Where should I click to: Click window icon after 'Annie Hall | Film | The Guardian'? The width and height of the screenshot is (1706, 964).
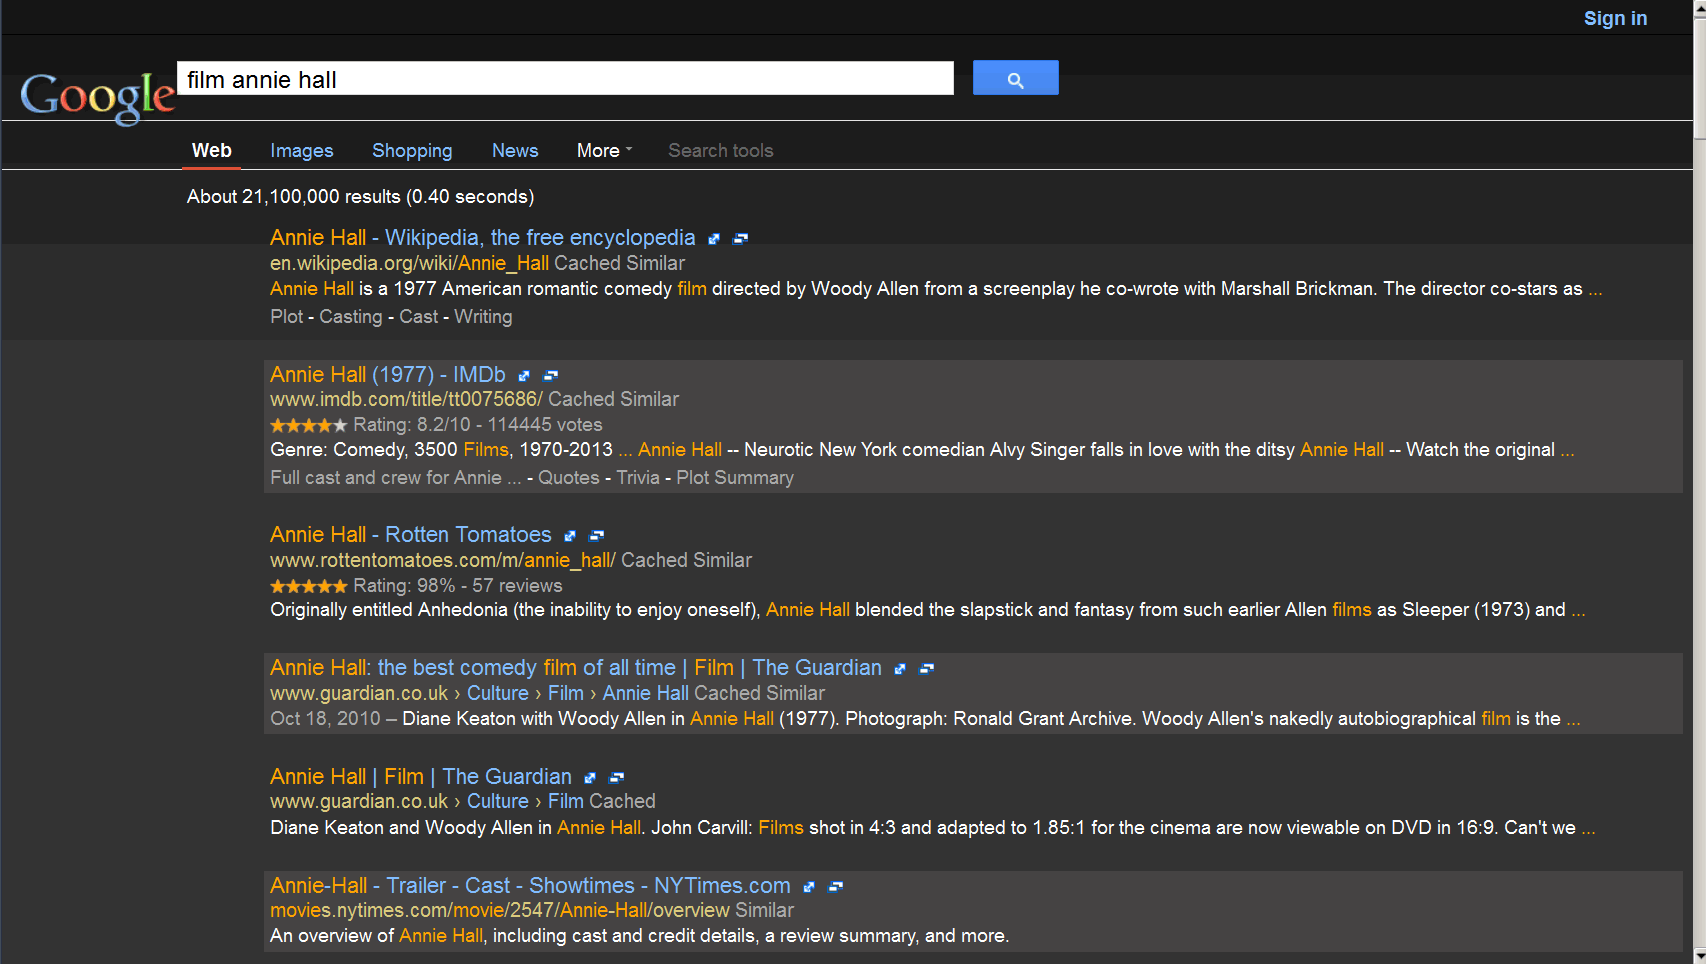[x=617, y=778]
